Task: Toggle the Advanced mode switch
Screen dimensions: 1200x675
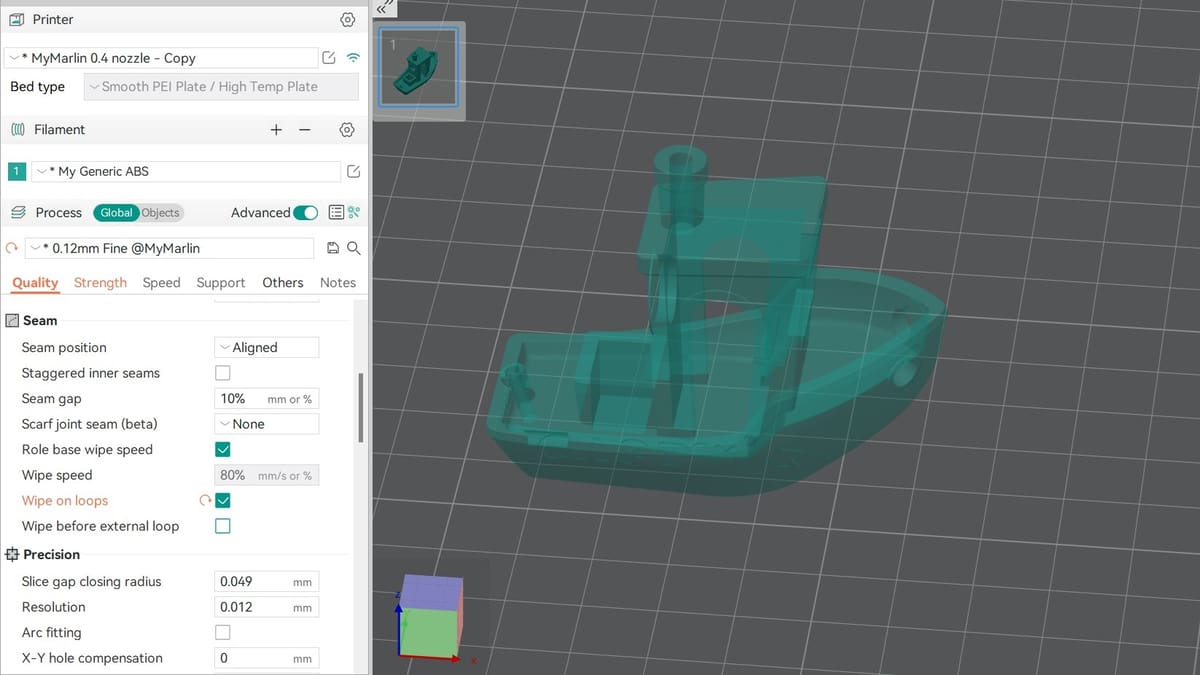Action: pos(306,212)
